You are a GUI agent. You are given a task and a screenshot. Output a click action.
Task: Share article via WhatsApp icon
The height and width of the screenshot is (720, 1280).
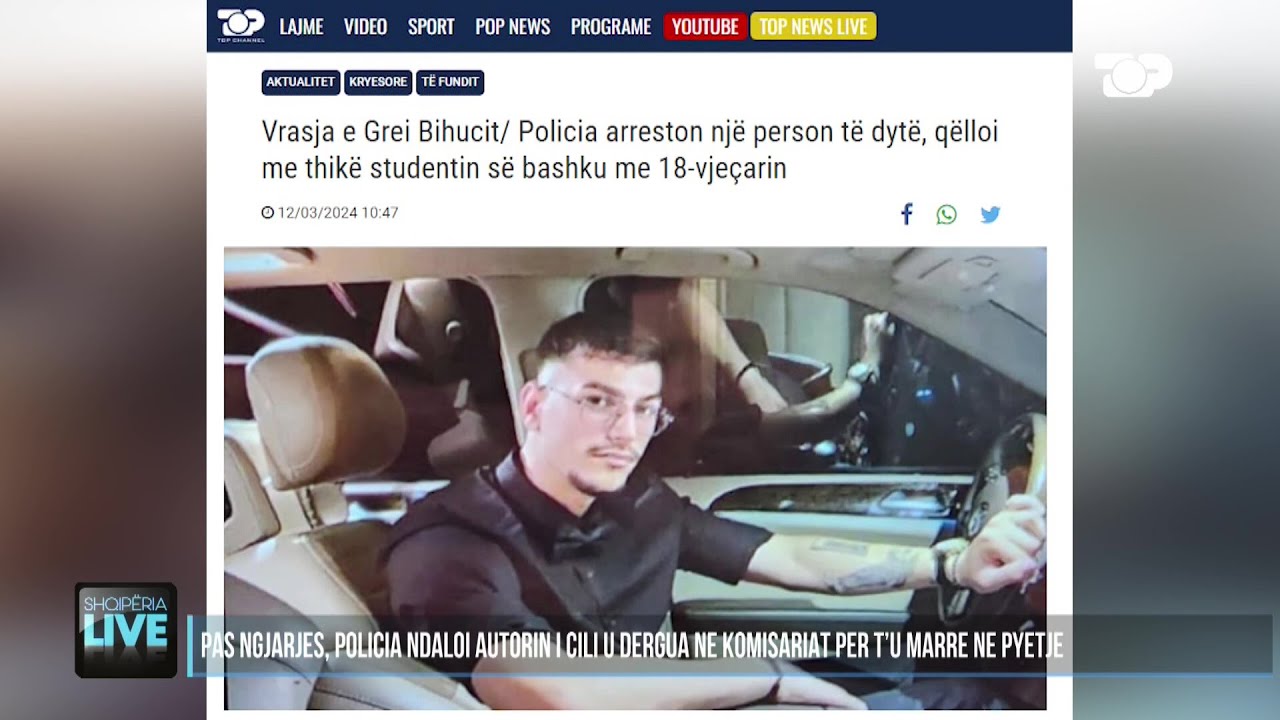point(946,214)
